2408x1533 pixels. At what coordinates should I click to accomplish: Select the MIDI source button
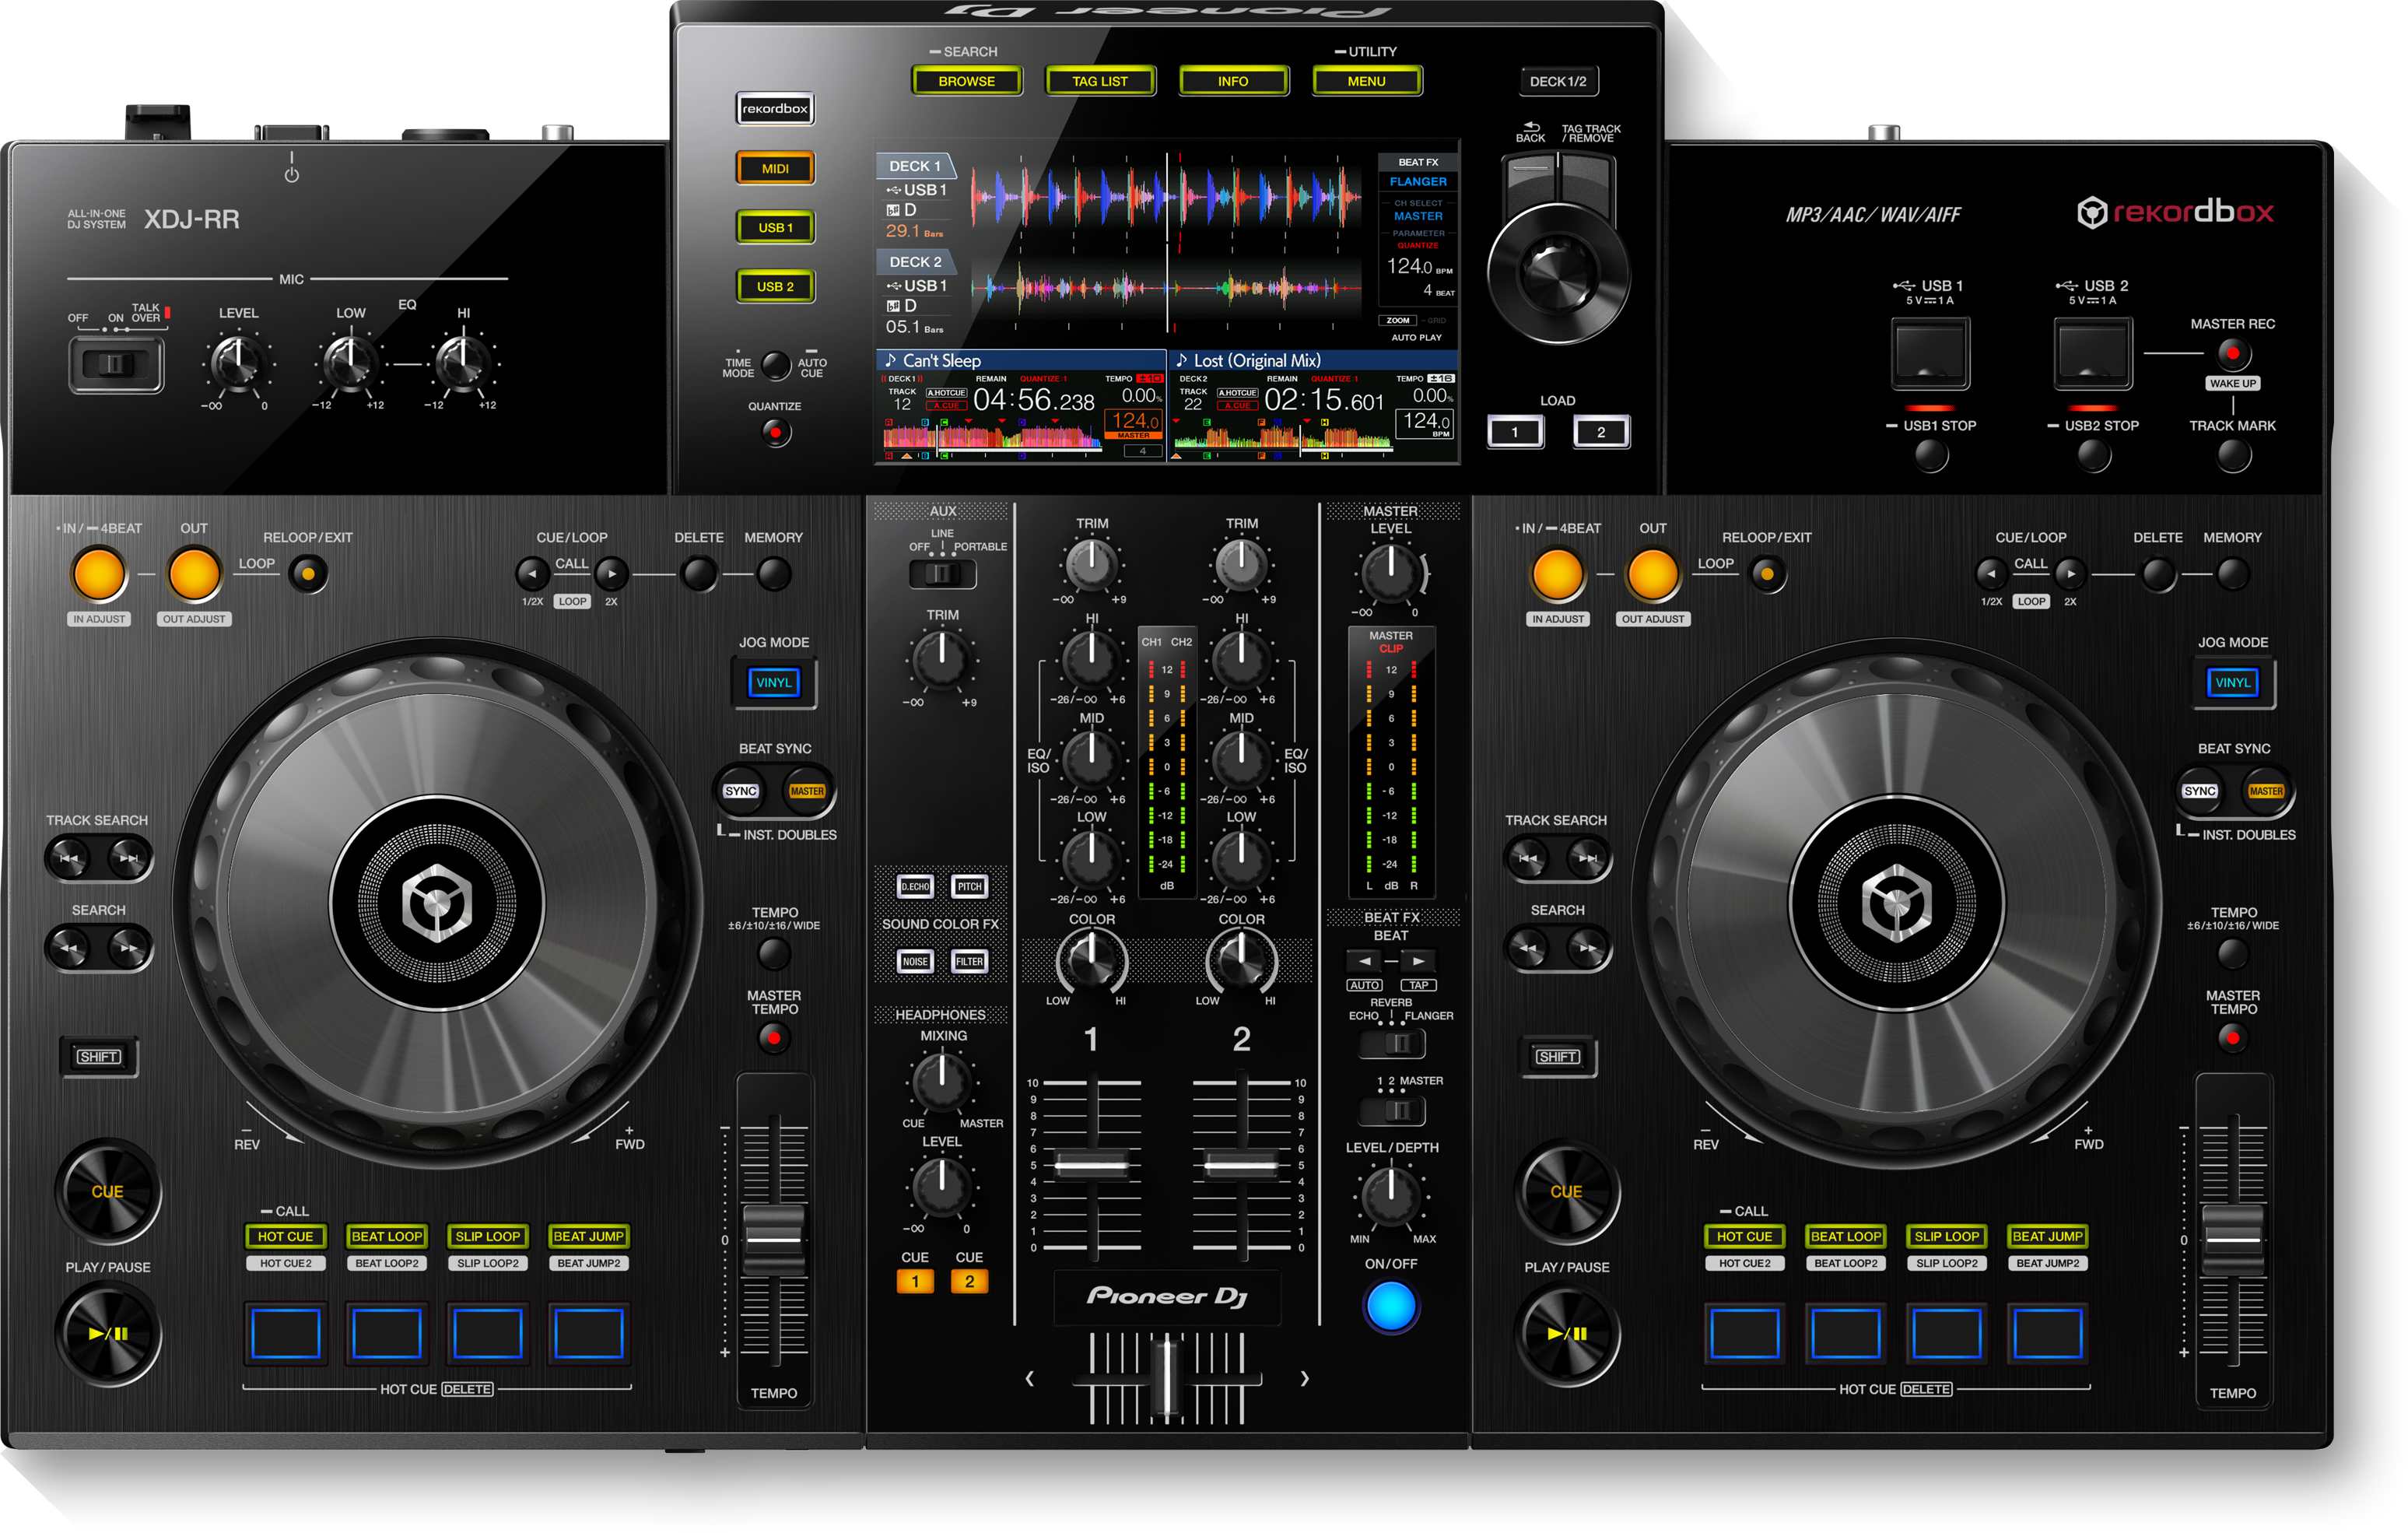tap(775, 167)
